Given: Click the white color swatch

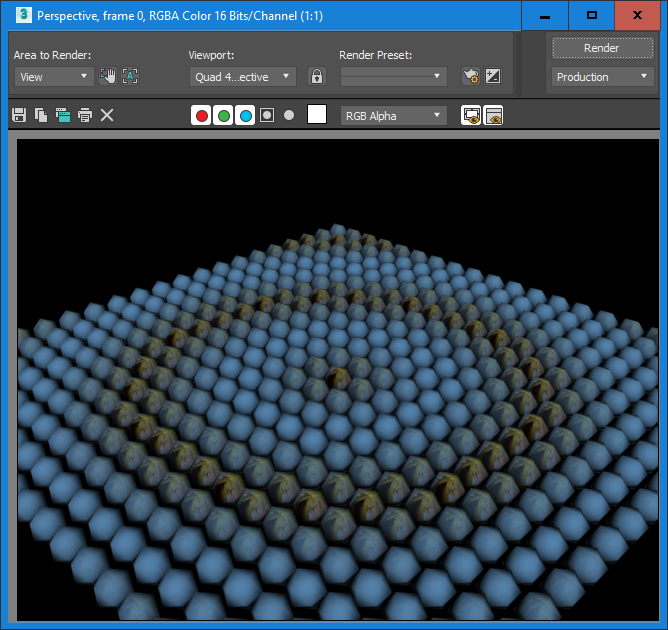Looking at the screenshot, I should [317, 114].
